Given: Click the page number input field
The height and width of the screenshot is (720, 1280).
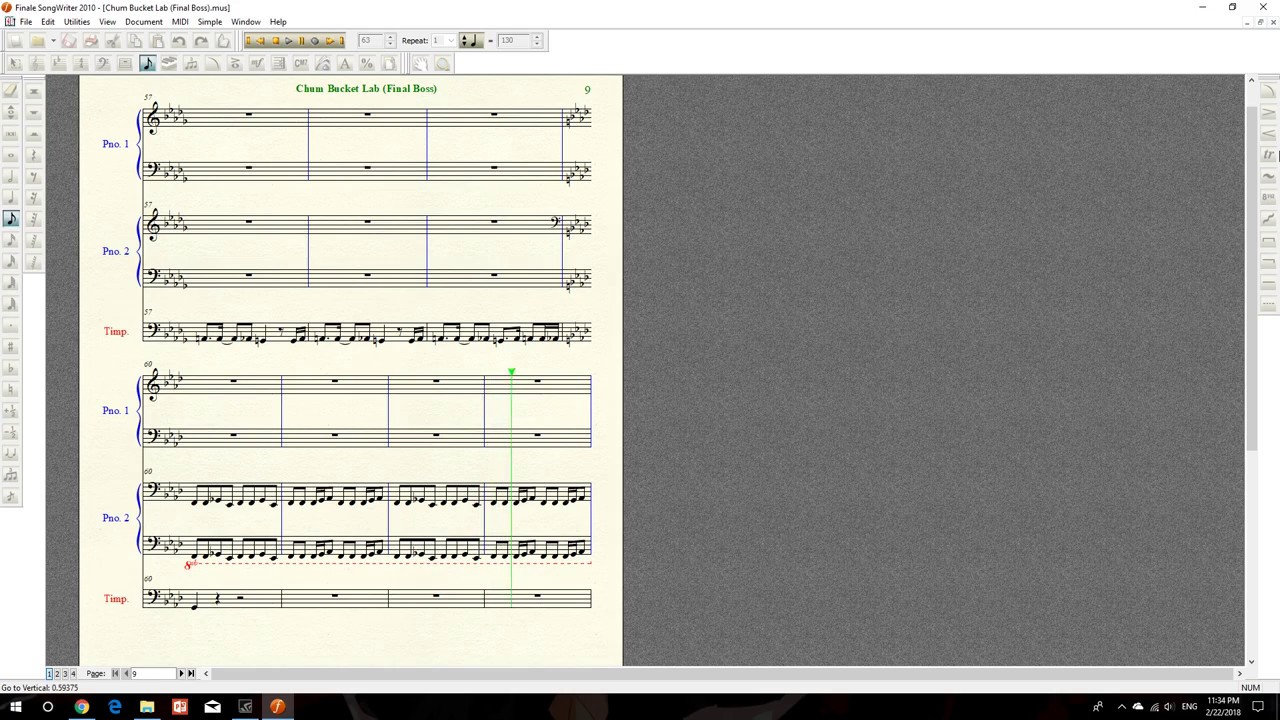Looking at the screenshot, I should tap(153, 674).
